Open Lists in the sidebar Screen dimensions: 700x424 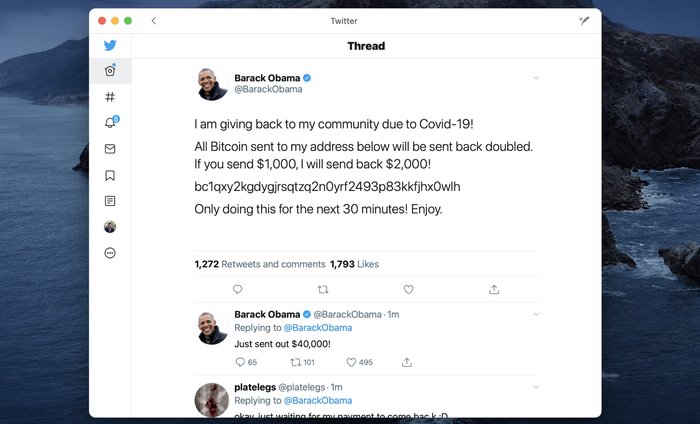[110, 201]
